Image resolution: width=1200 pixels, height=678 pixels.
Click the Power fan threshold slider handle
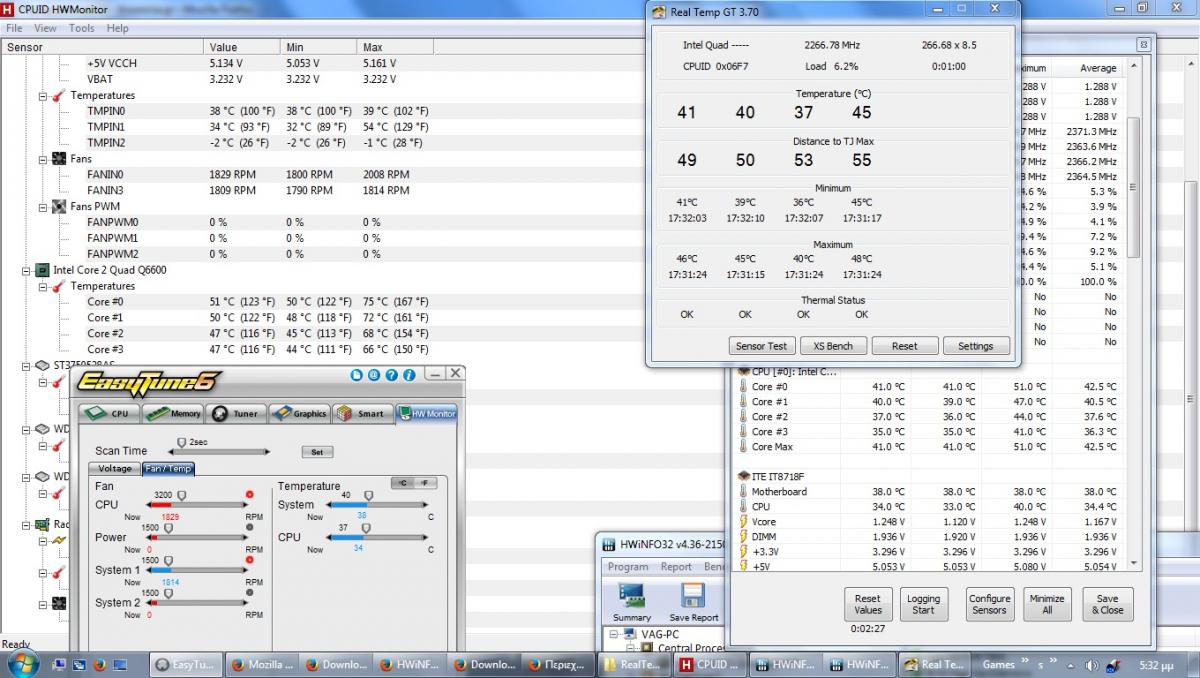pos(168,529)
